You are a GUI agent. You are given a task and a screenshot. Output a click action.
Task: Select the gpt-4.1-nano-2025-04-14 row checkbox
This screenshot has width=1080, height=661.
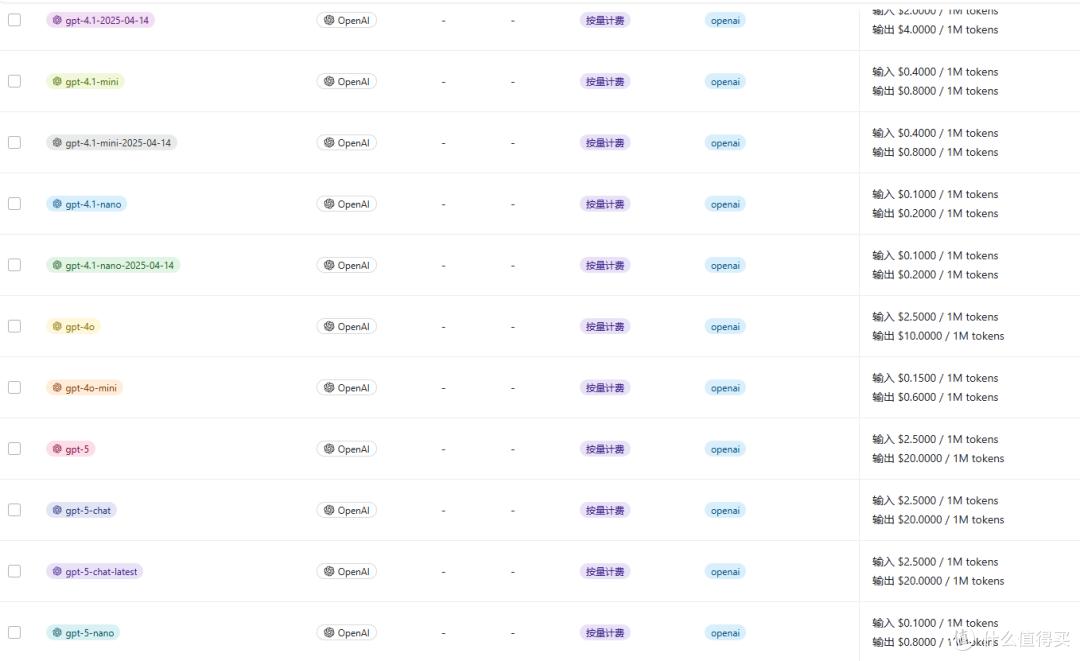(14, 265)
